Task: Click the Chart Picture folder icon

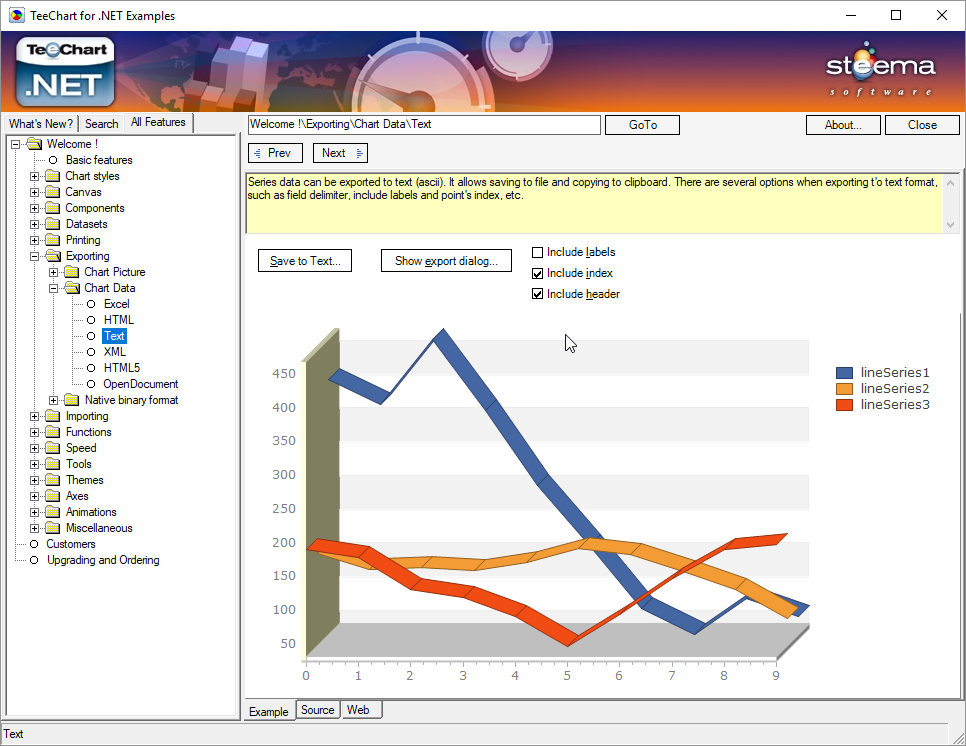Action: click(x=71, y=272)
